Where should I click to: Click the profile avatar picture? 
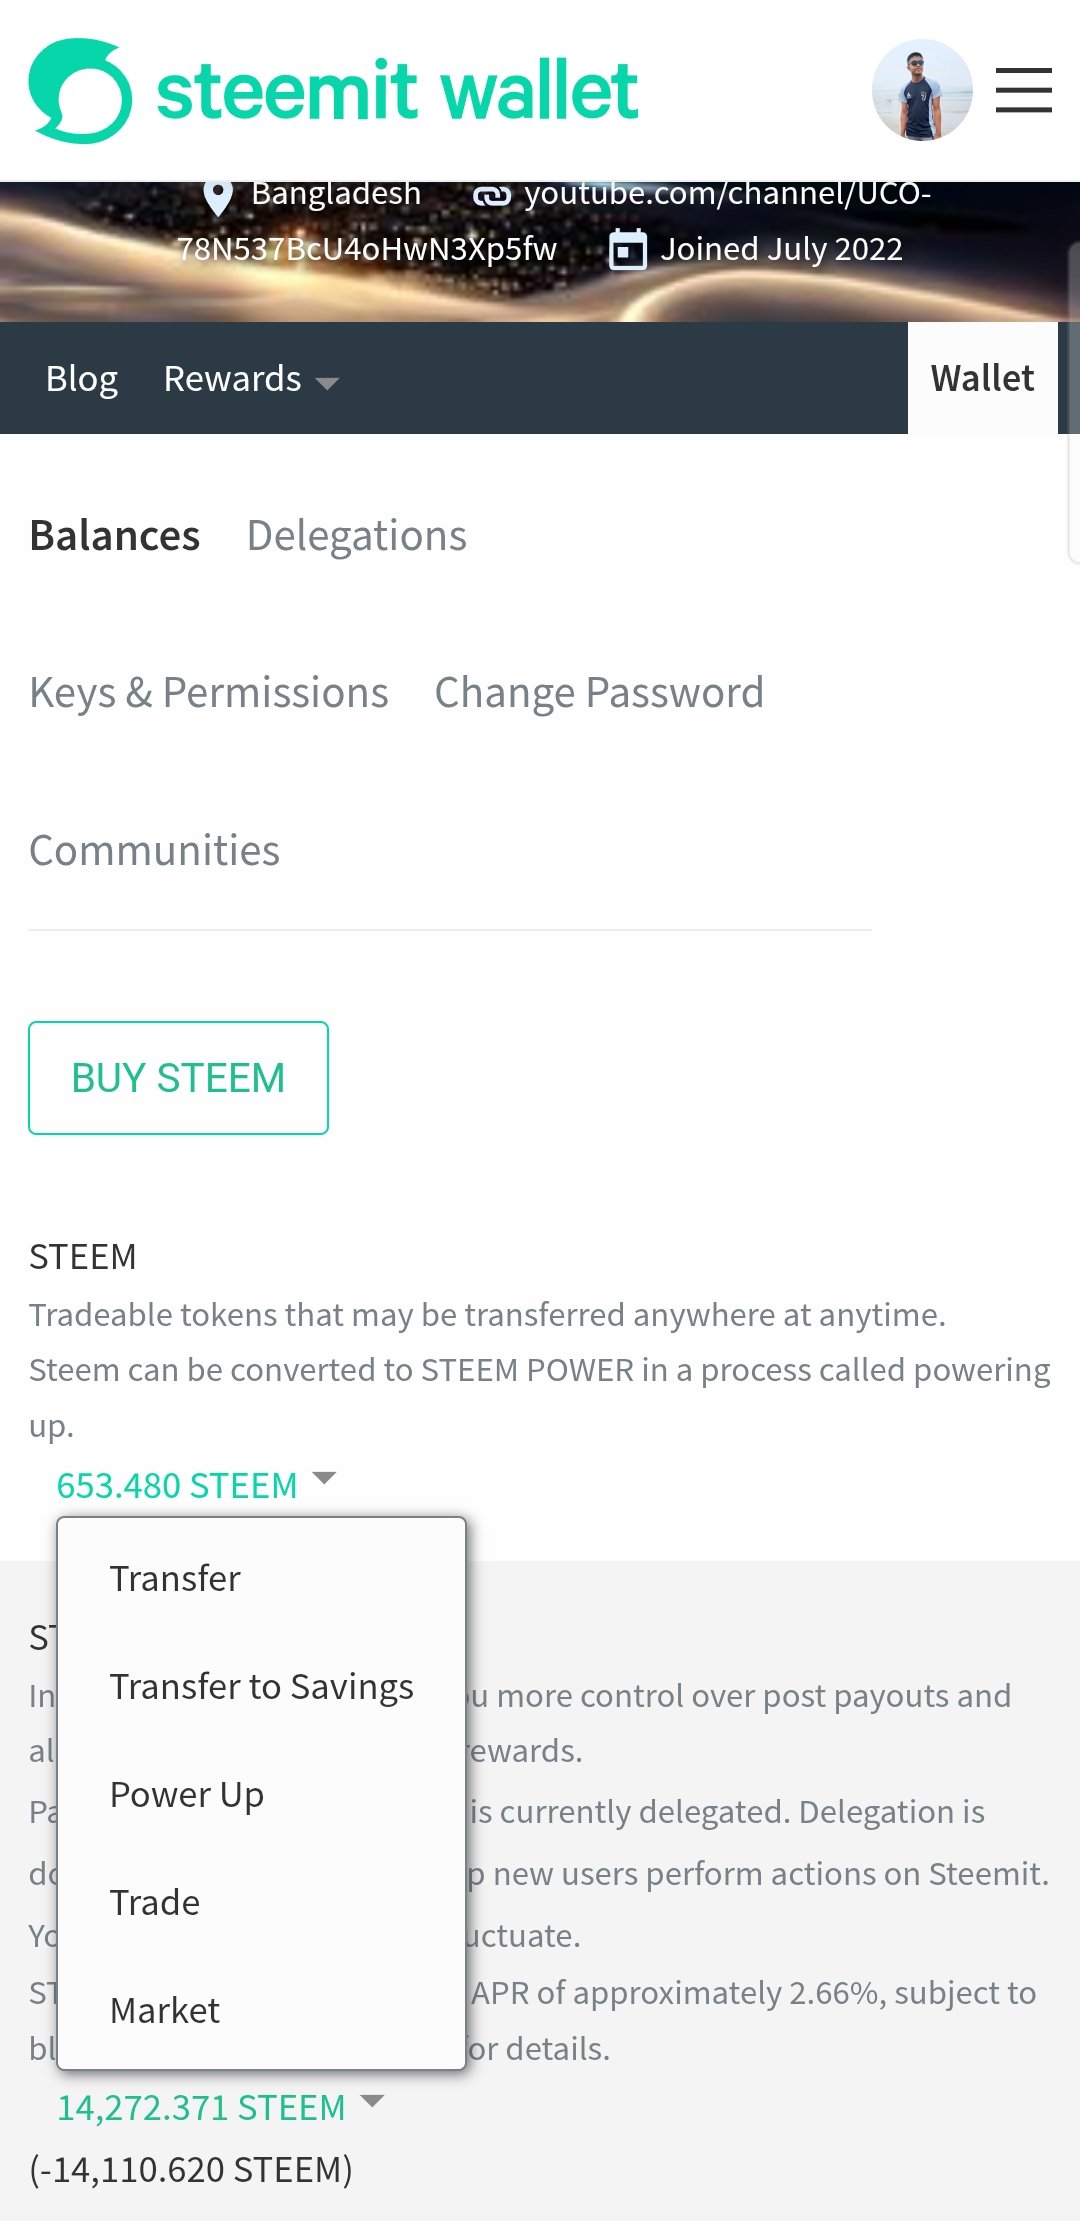(x=922, y=90)
